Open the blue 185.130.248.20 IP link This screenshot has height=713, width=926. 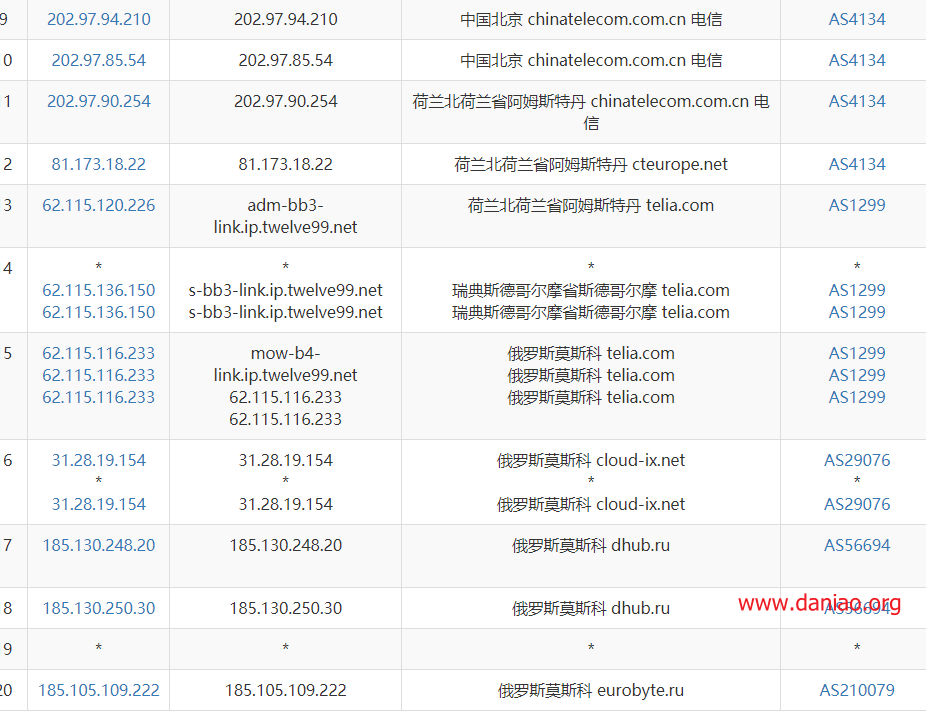click(99, 545)
